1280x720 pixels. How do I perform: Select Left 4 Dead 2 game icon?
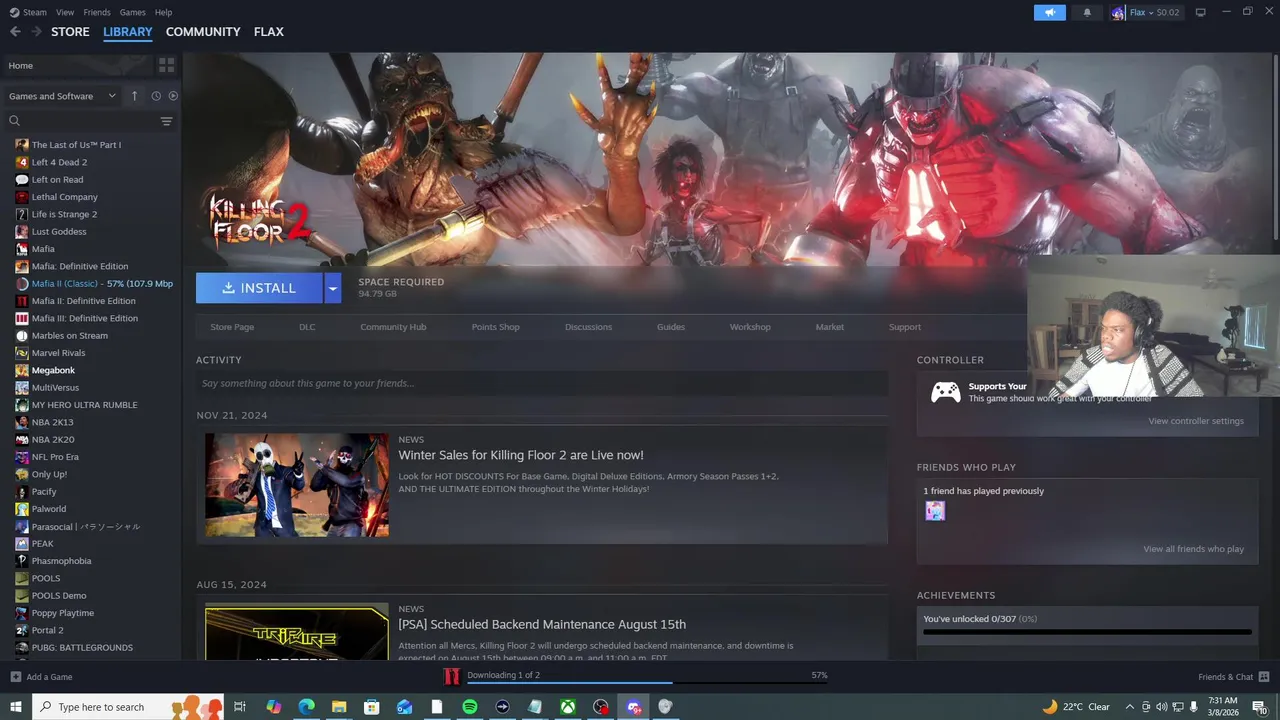click(22, 162)
